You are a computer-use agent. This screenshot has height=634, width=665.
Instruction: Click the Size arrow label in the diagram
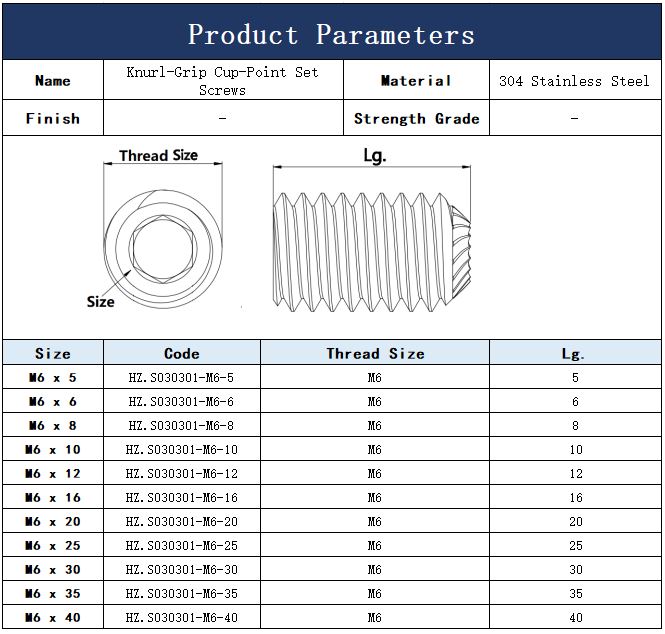click(100, 301)
